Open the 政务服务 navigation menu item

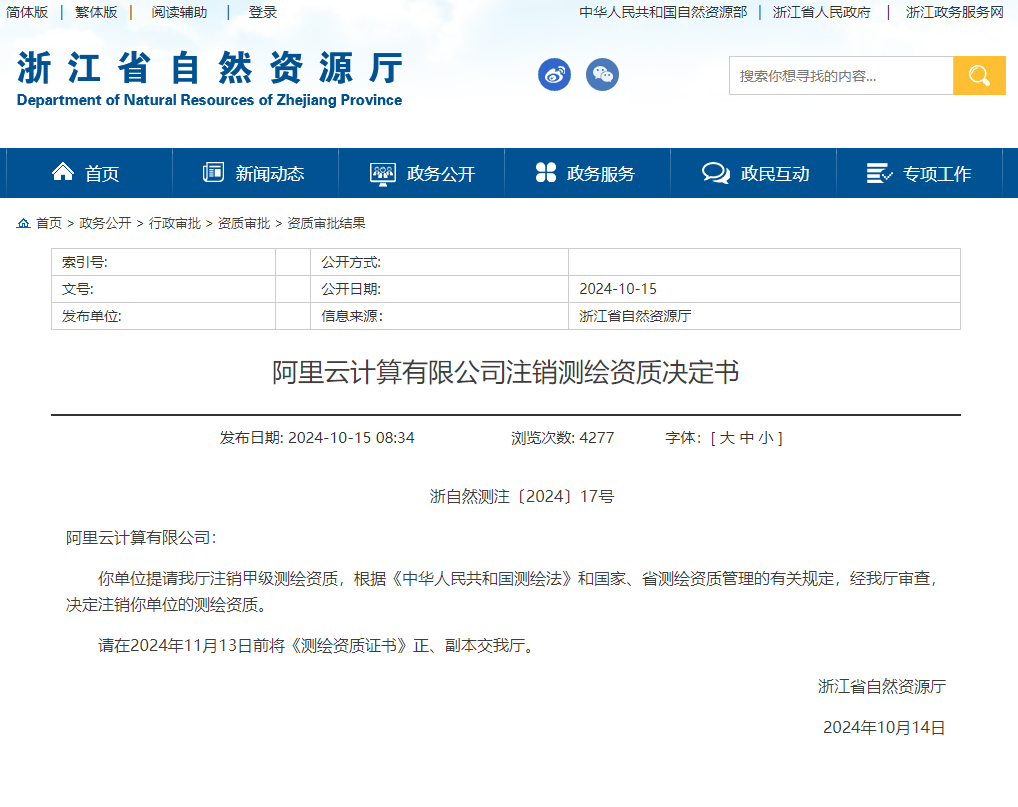(x=588, y=173)
